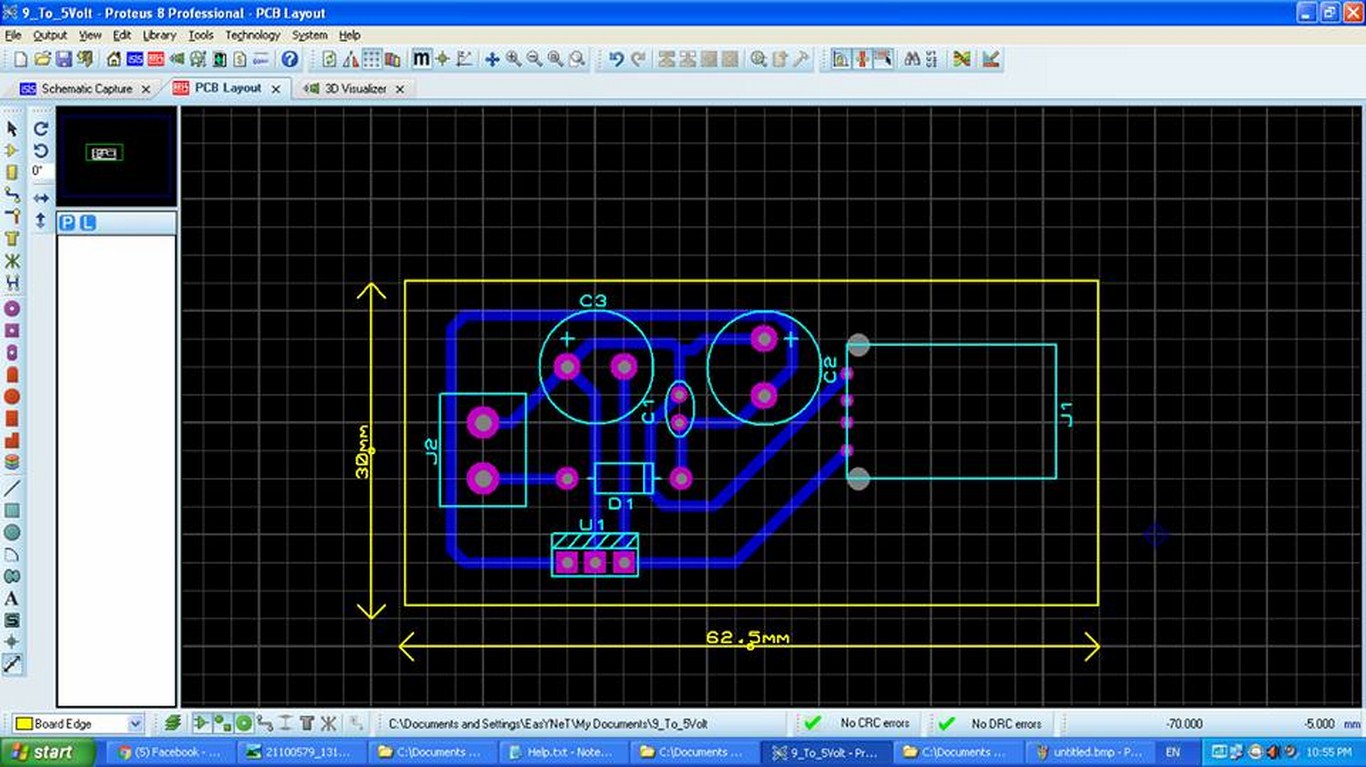Open the Home page icon
1366x767 pixels.
click(114, 59)
